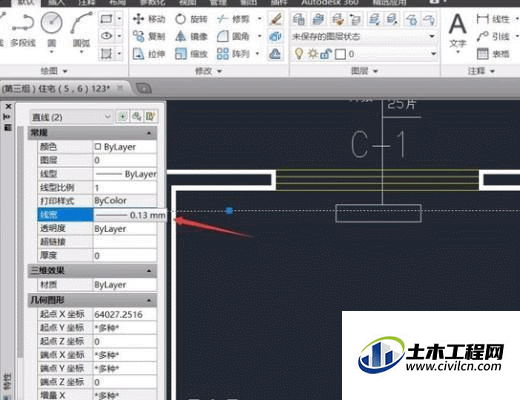Click the layer color swatch next to 0
Image resolution: width=520 pixels, height=400 pixels.
coord(340,54)
